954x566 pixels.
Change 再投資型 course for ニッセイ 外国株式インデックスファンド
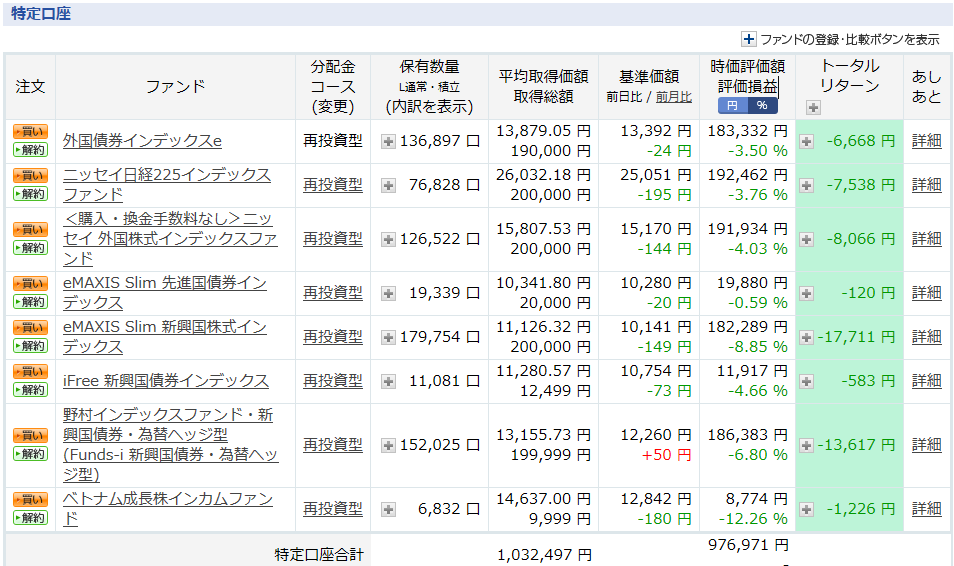click(x=333, y=239)
